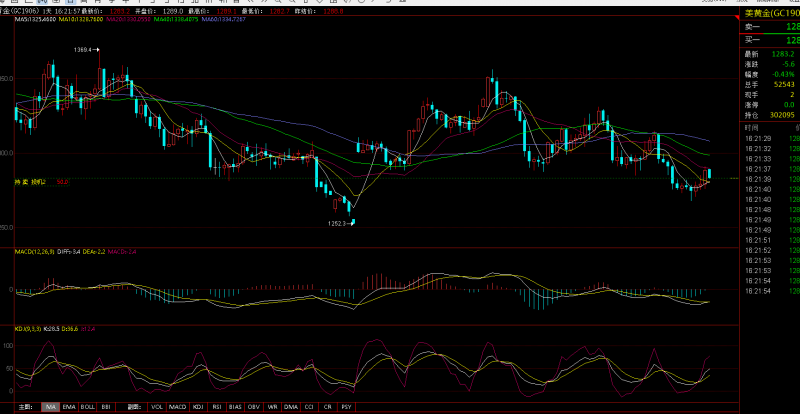Choose the DMA indicator

click(x=290, y=407)
